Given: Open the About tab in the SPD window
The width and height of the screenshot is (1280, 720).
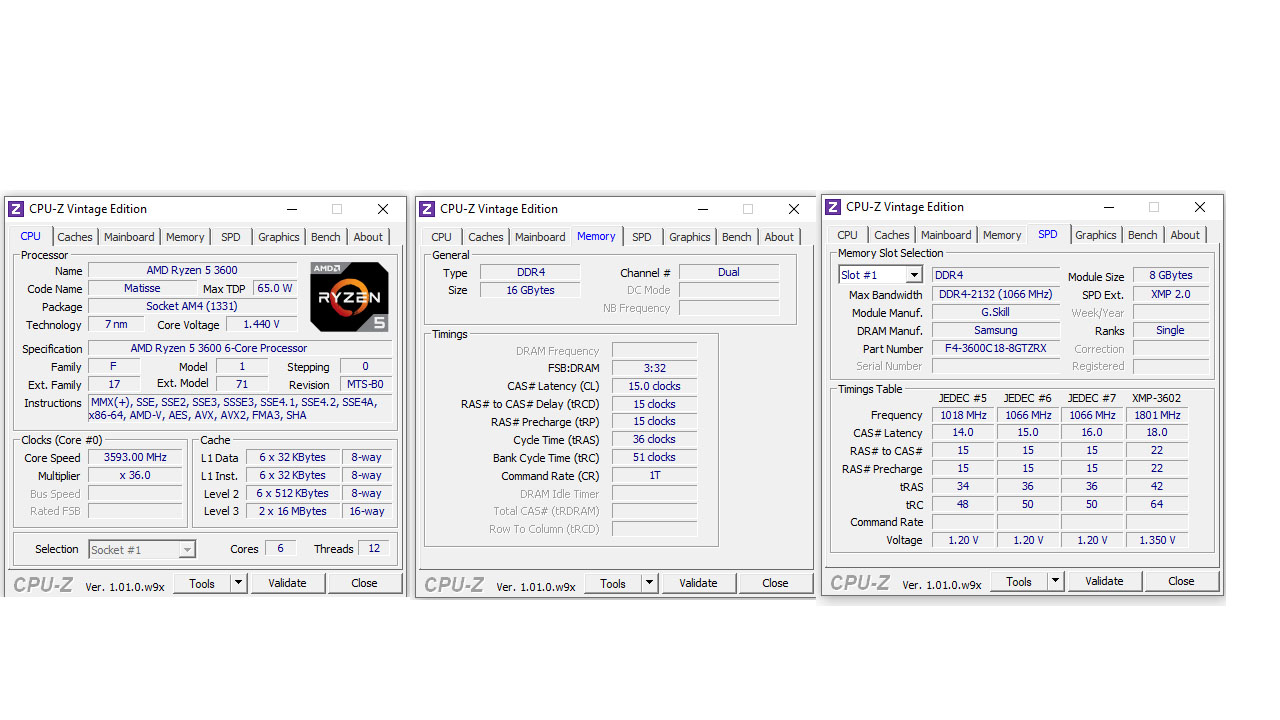Looking at the screenshot, I should point(1185,234).
